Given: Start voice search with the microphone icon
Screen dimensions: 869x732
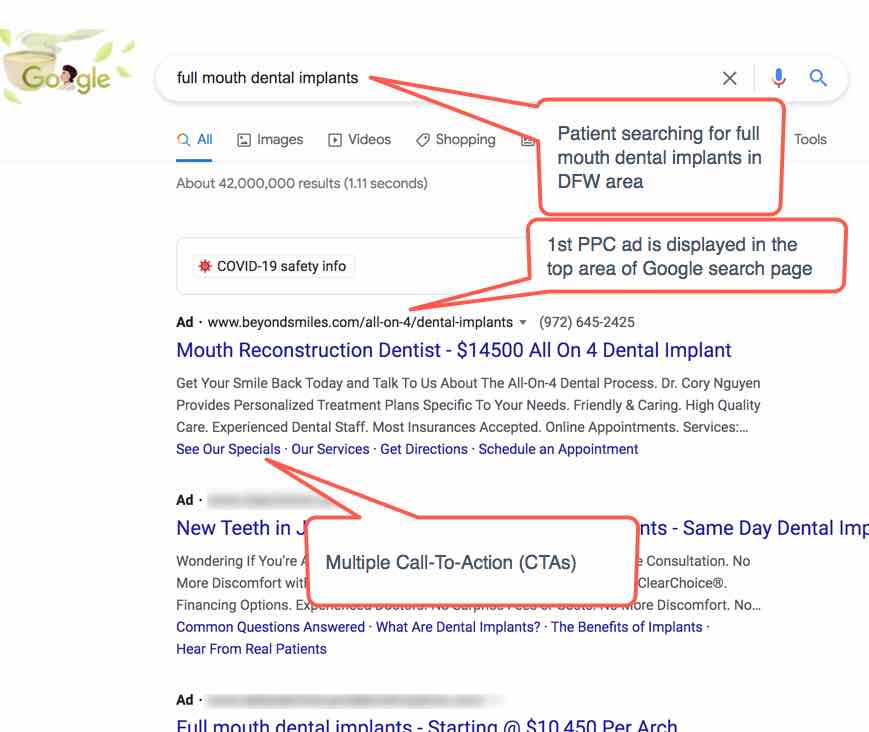Looking at the screenshot, I should [x=778, y=78].
